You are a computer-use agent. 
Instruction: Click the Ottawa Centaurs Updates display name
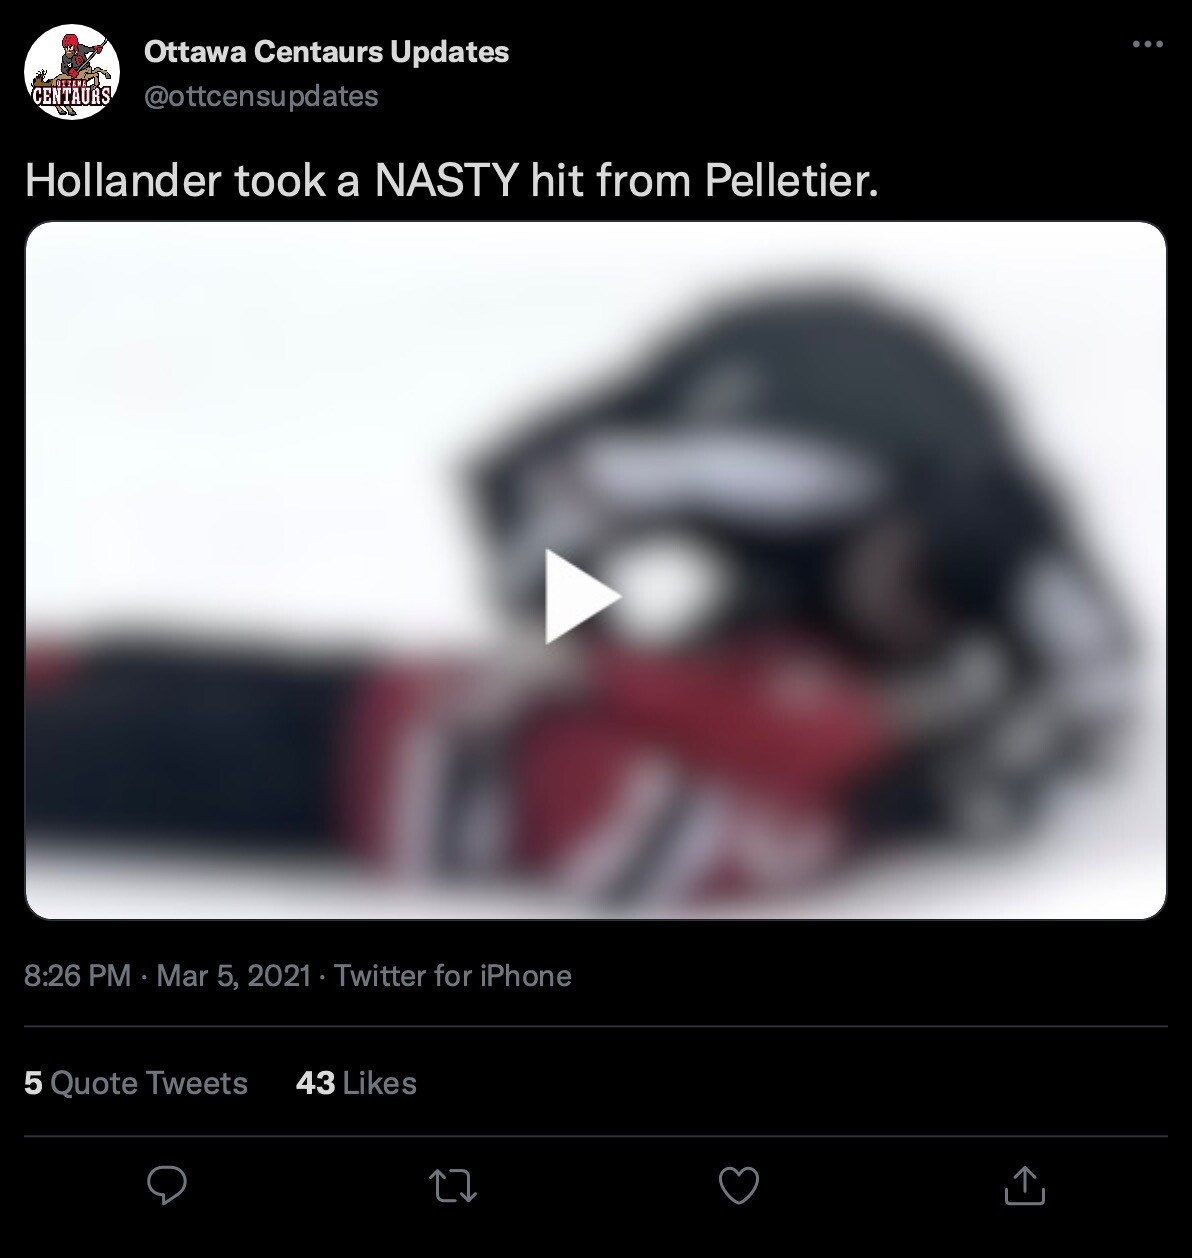click(x=326, y=52)
